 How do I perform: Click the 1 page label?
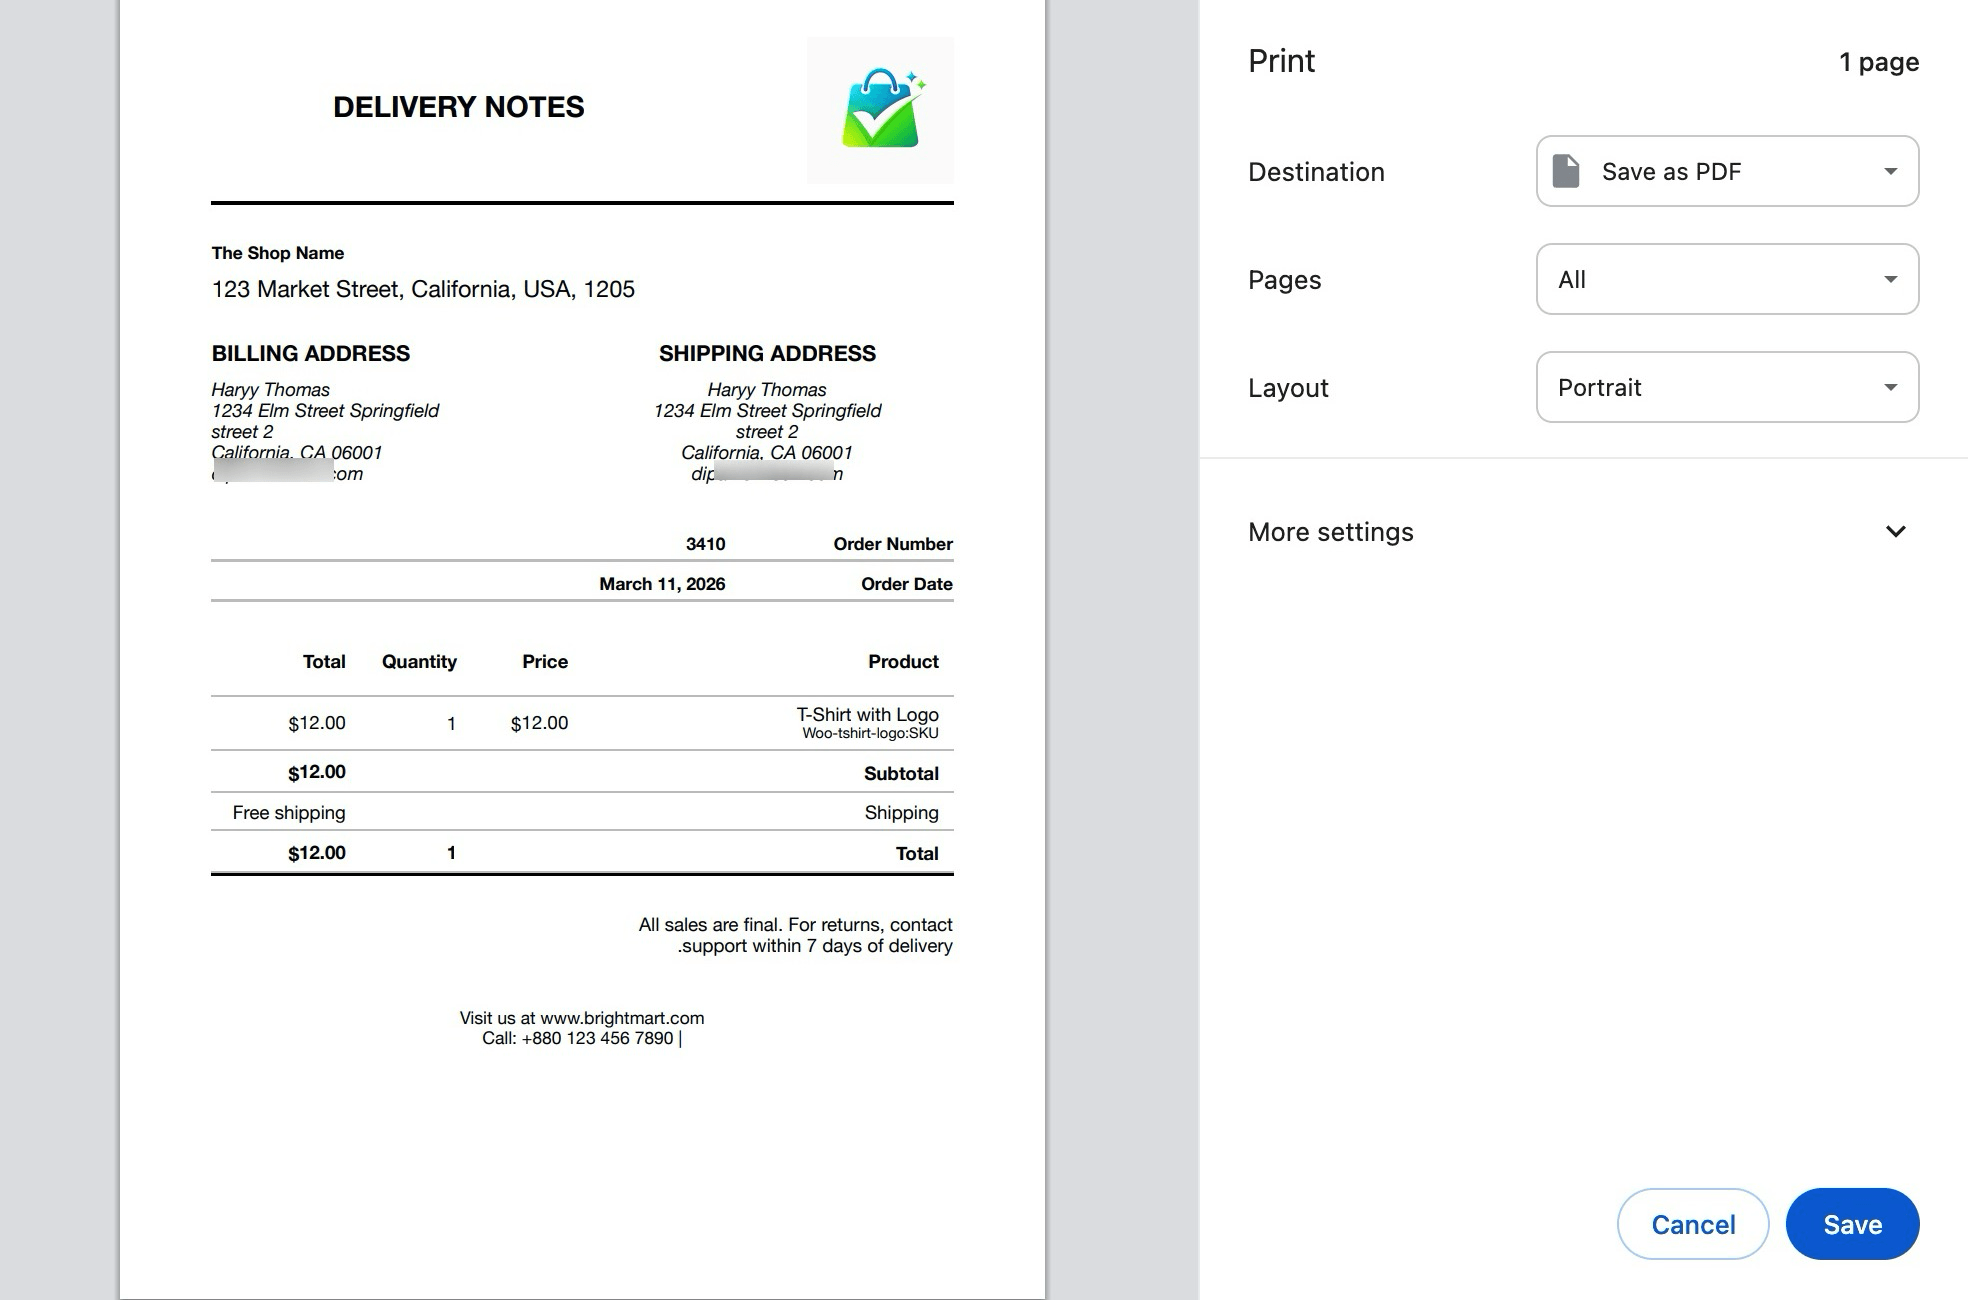click(1878, 61)
